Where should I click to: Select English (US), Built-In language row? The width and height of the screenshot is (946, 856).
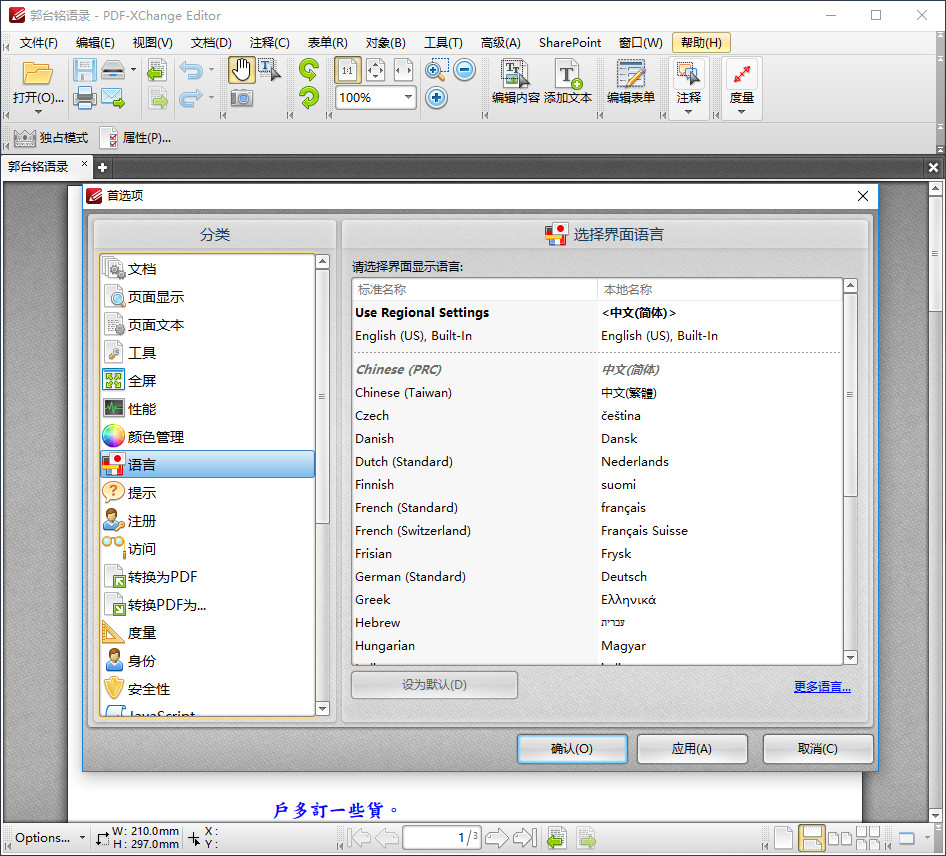597,335
